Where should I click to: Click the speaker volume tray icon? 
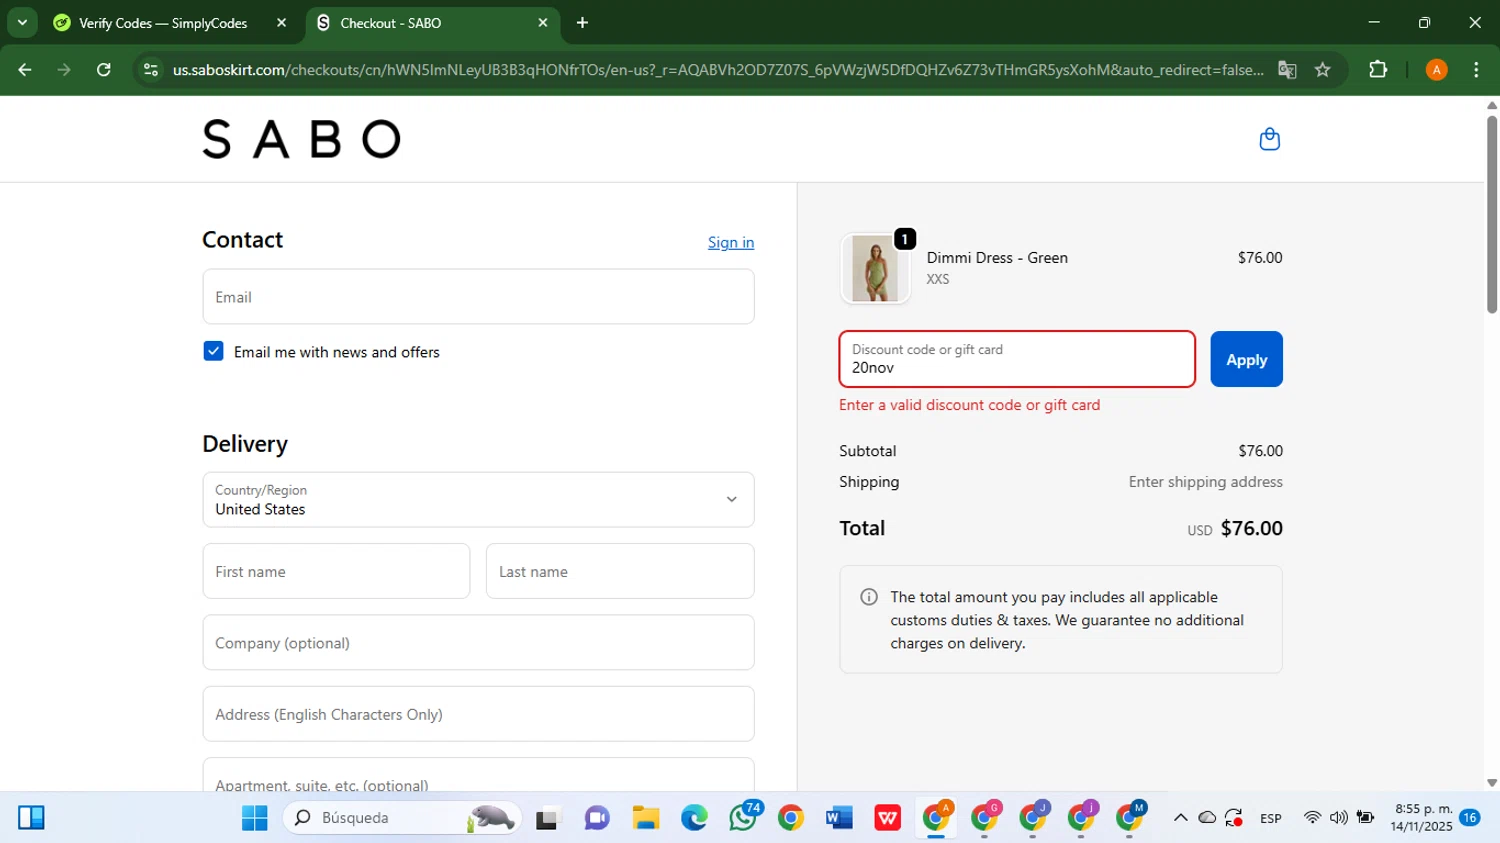[x=1338, y=818]
